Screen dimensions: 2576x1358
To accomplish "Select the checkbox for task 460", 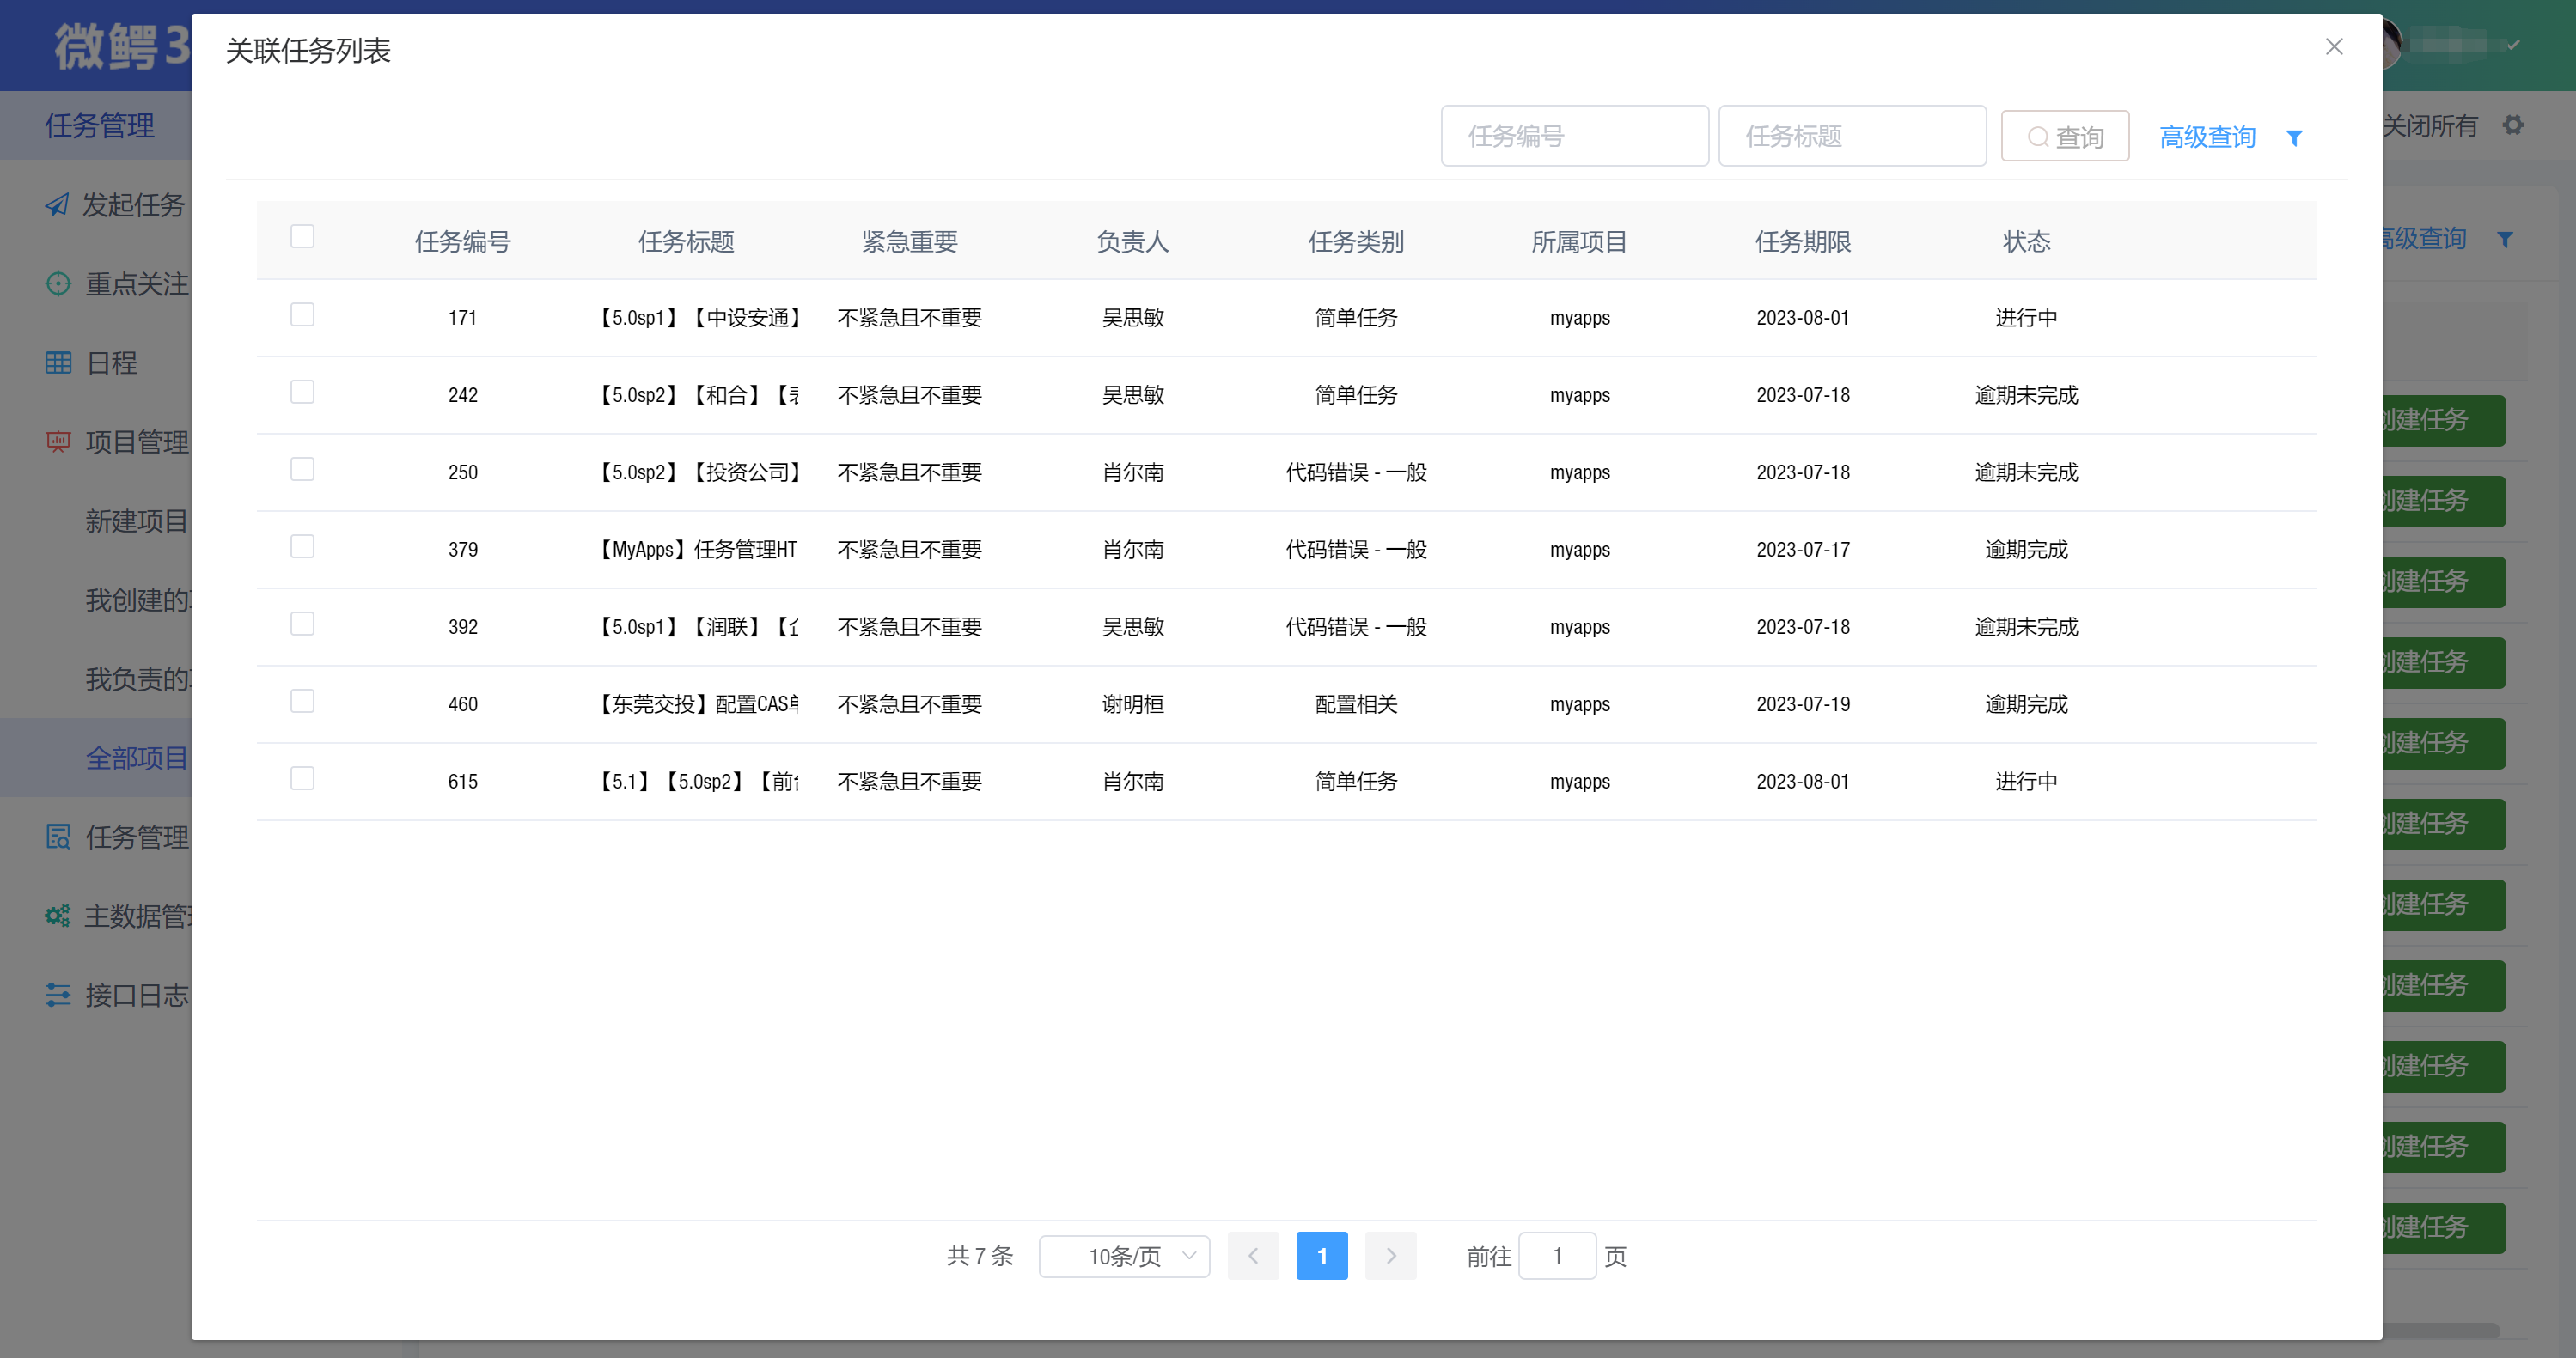I will pos(302,701).
